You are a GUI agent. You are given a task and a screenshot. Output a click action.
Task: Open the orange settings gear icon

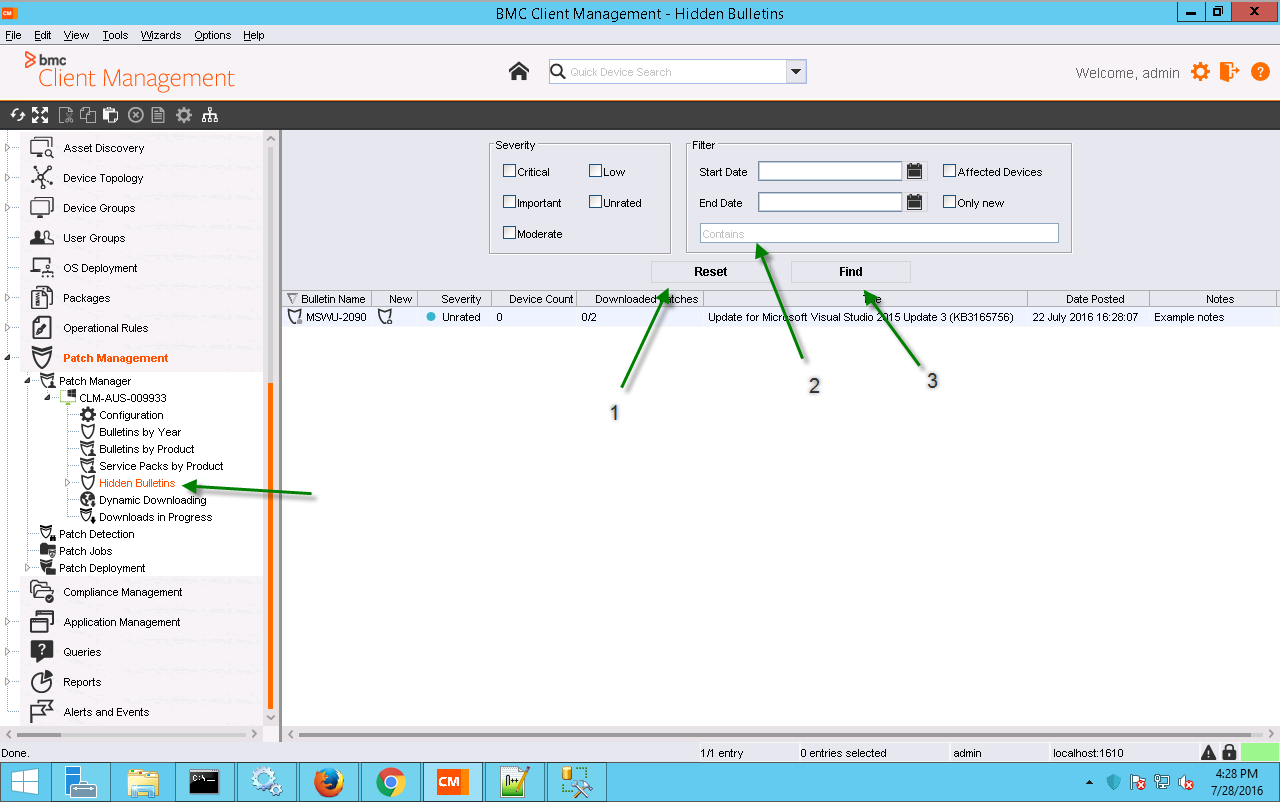[x=1200, y=72]
